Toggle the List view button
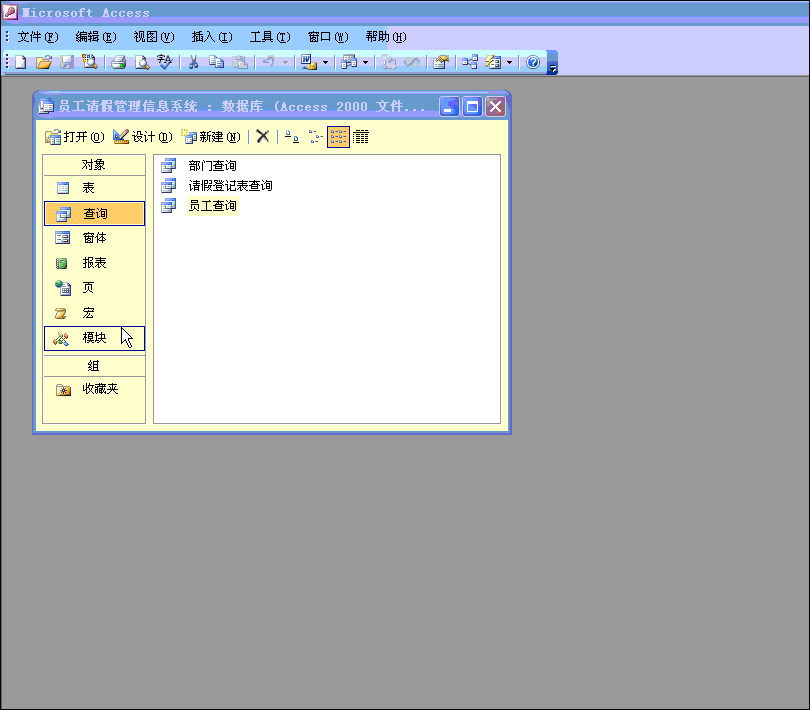The width and height of the screenshot is (810, 710). click(x=338, y=137)
